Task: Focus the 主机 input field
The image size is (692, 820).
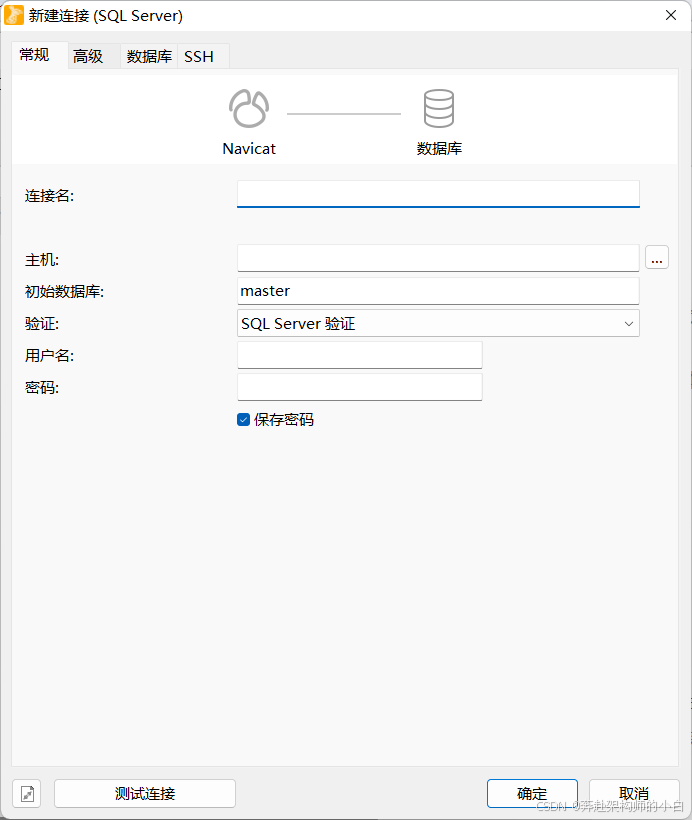Action: (x=438, y=258)
